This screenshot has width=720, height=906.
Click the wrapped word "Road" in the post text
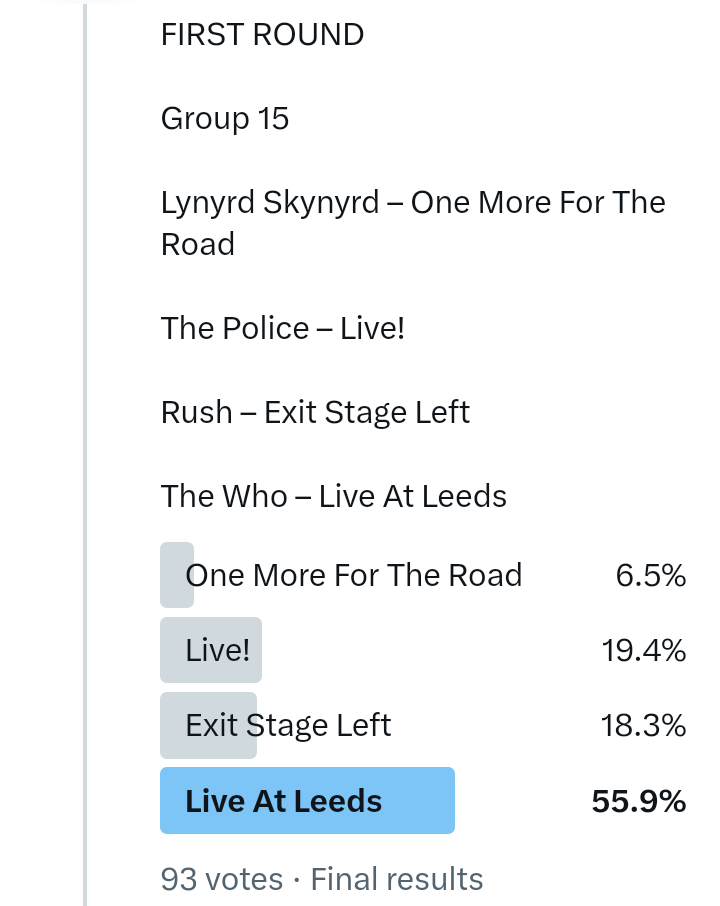[x=198, y=245]
